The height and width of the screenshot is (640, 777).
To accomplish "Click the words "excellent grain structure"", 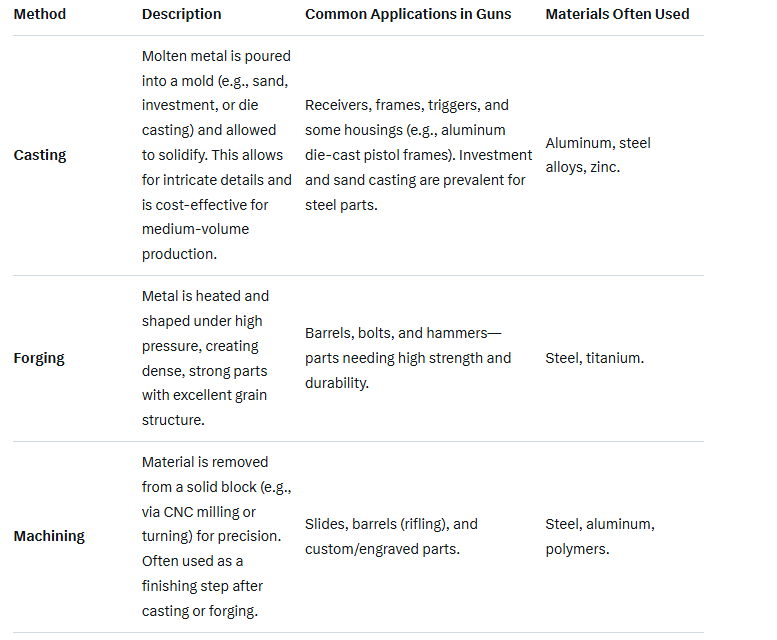I will click(x=205, y=407).
